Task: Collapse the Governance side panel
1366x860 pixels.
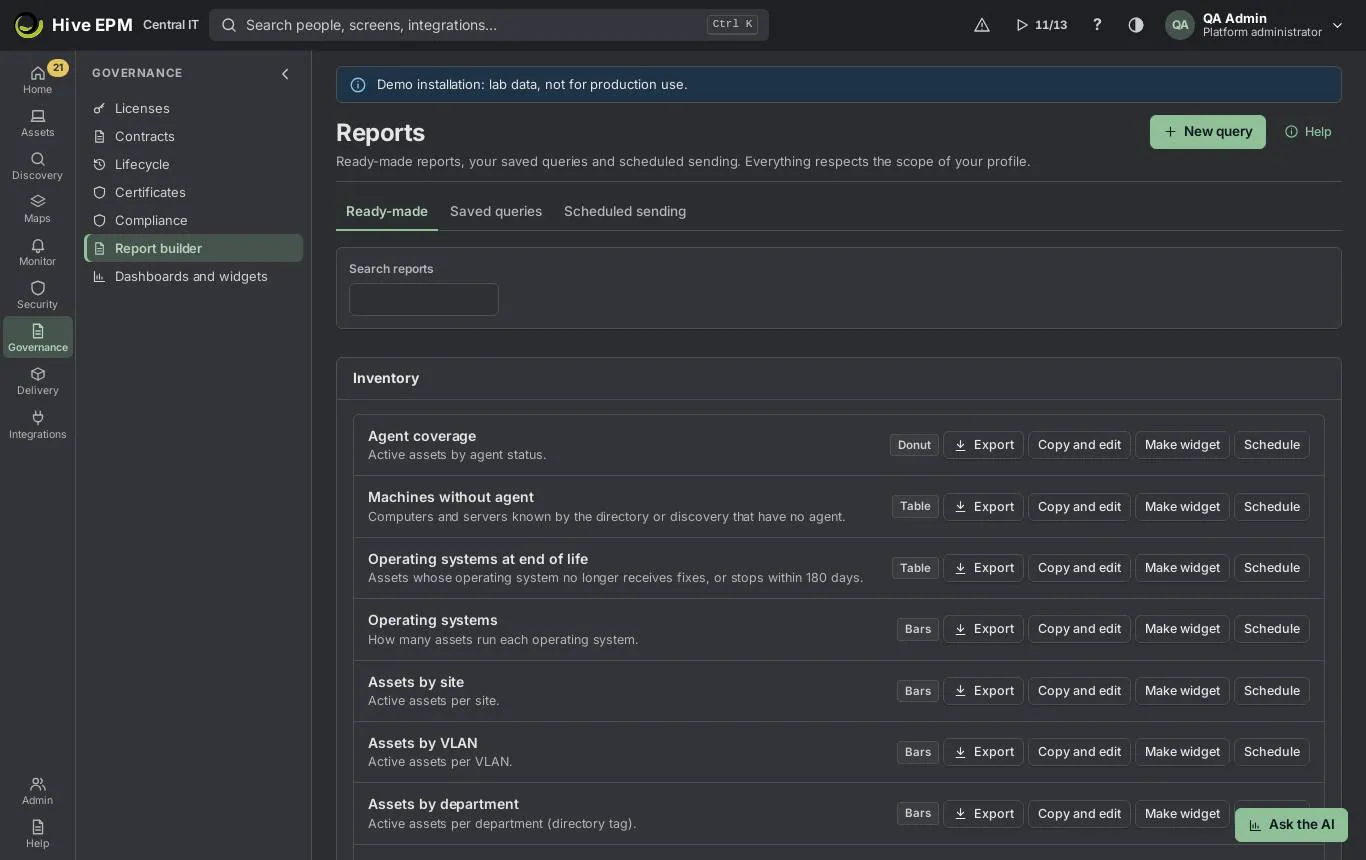Action: [285, 74]
